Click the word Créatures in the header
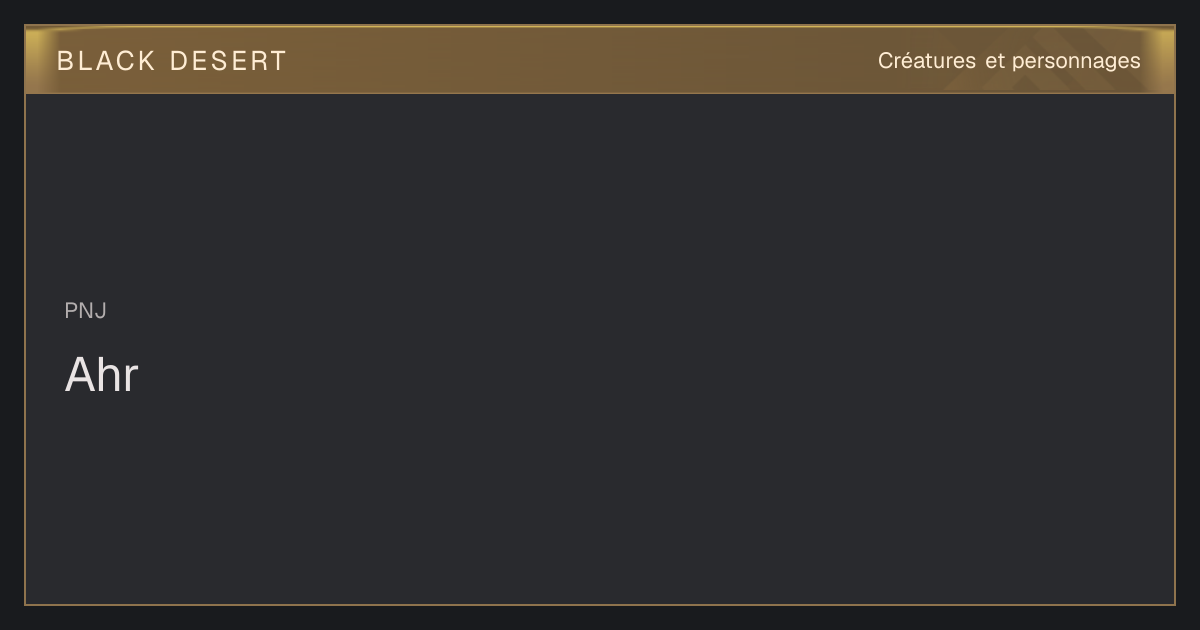 927,61
